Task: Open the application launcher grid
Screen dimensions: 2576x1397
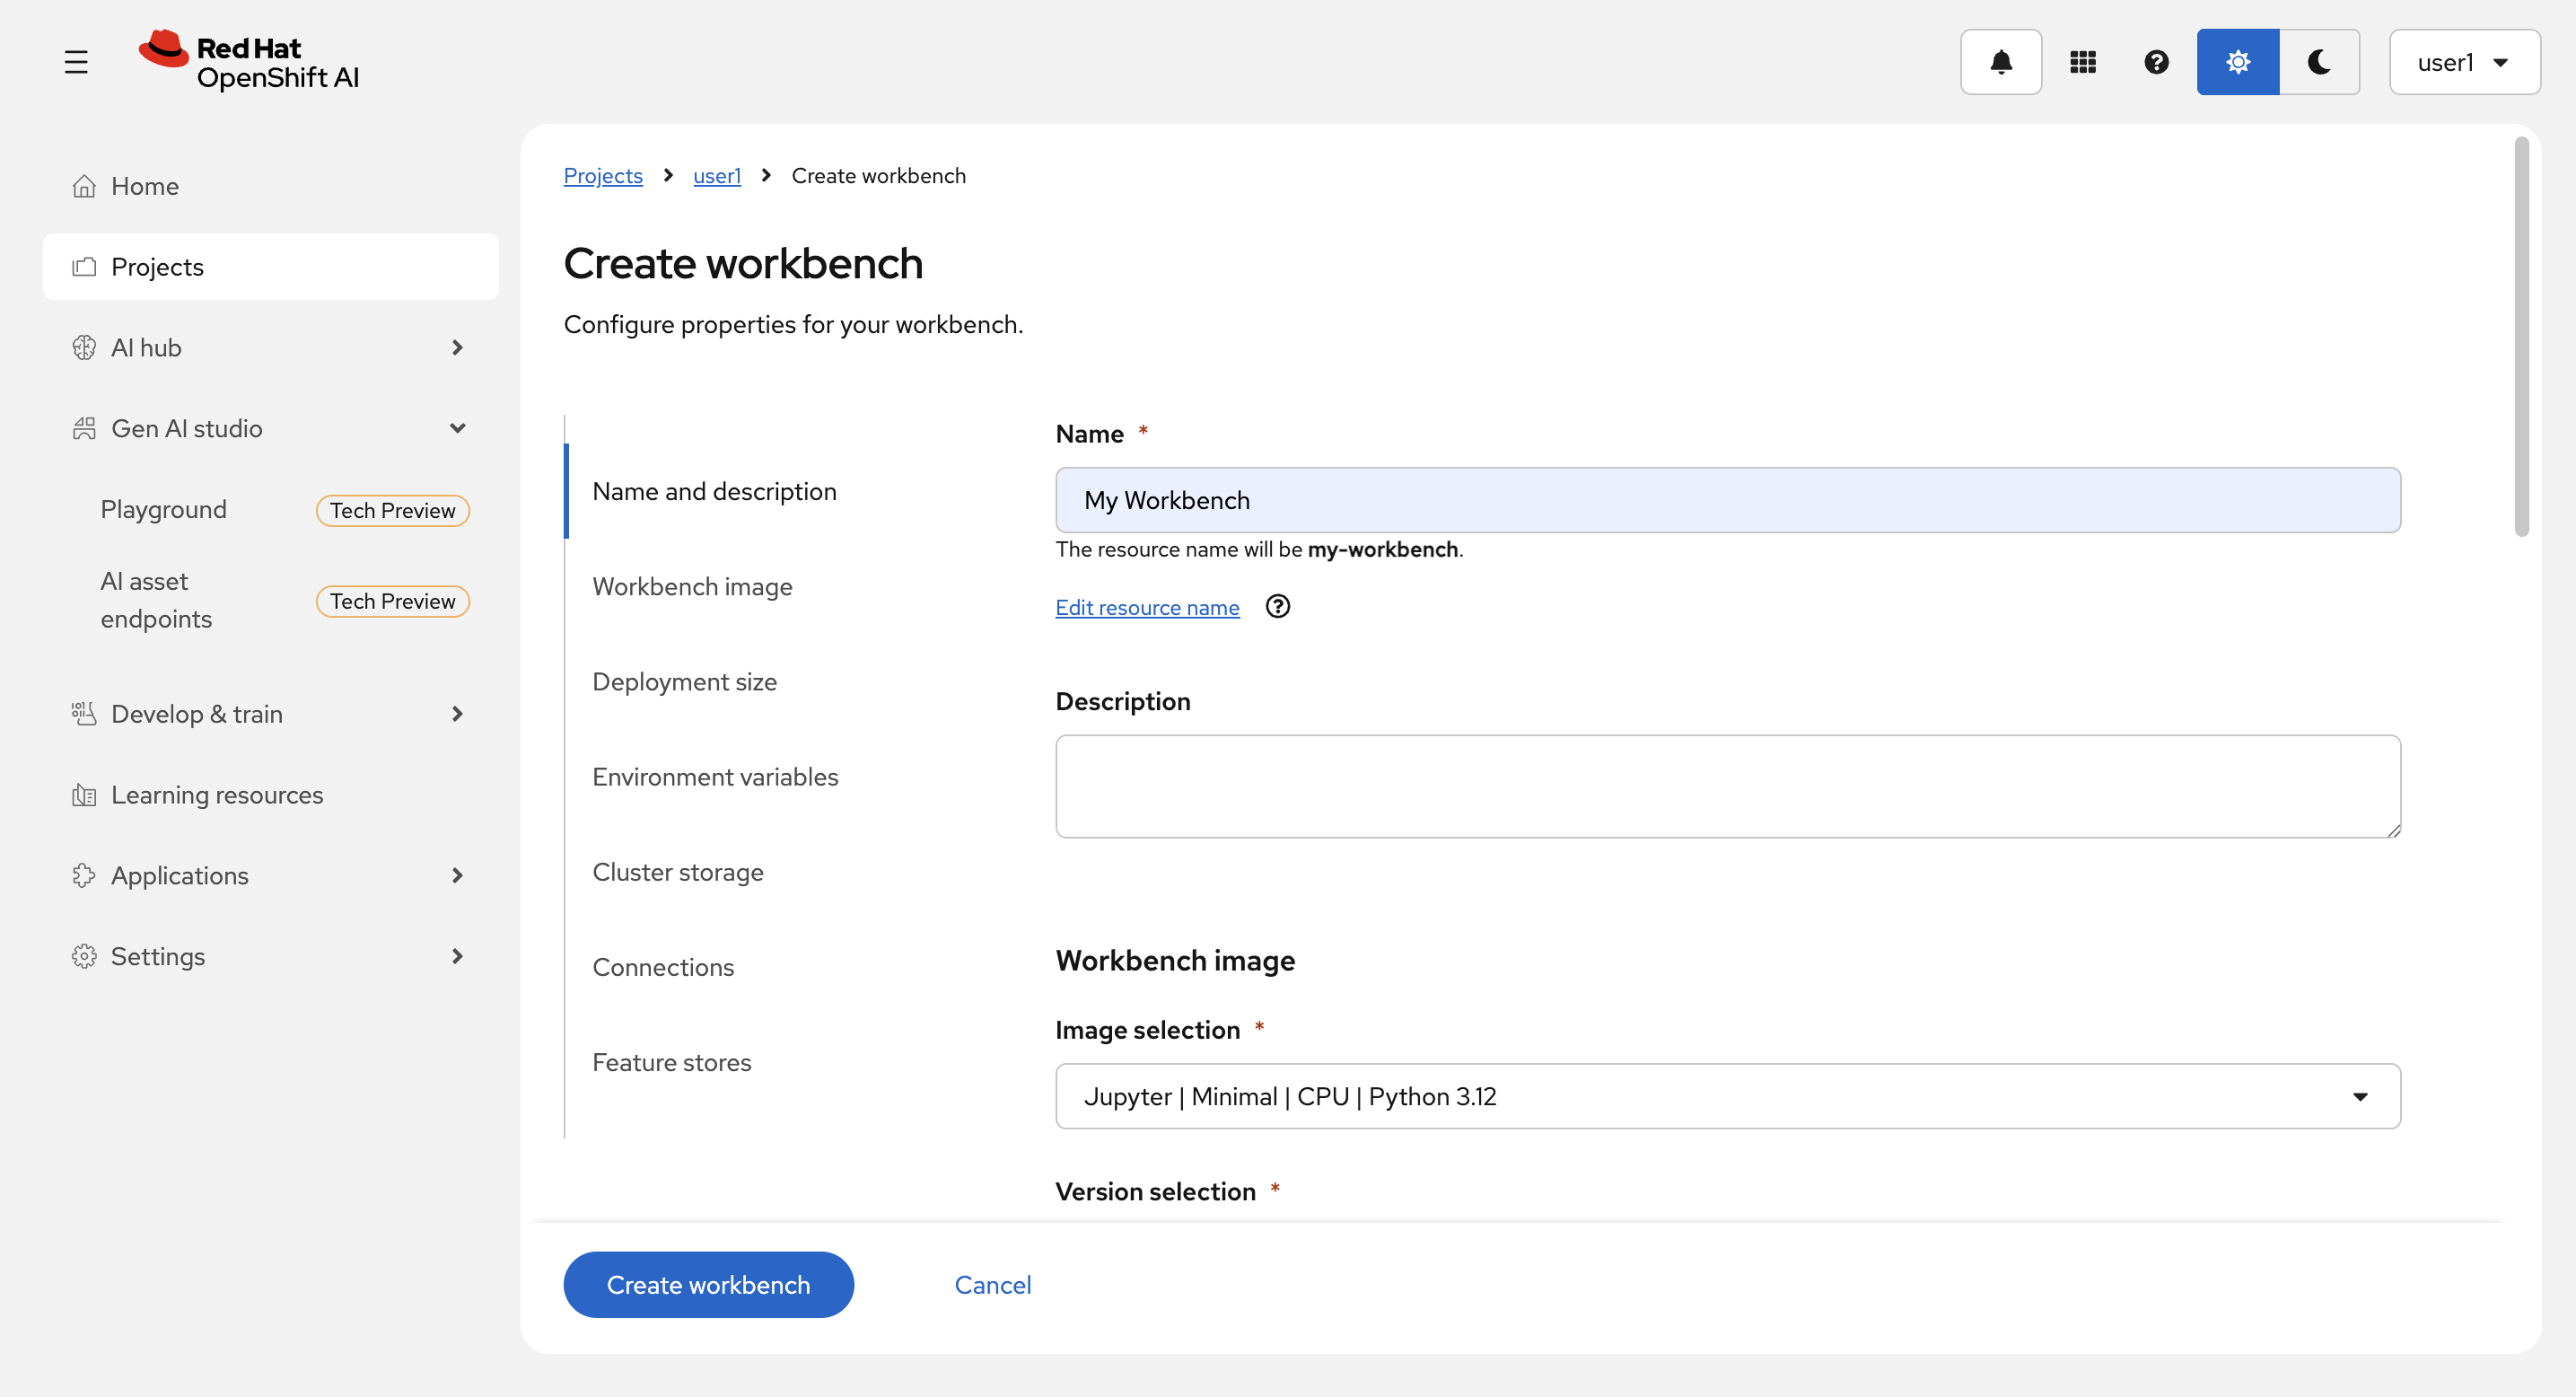Action: (x=2082, y=62)
